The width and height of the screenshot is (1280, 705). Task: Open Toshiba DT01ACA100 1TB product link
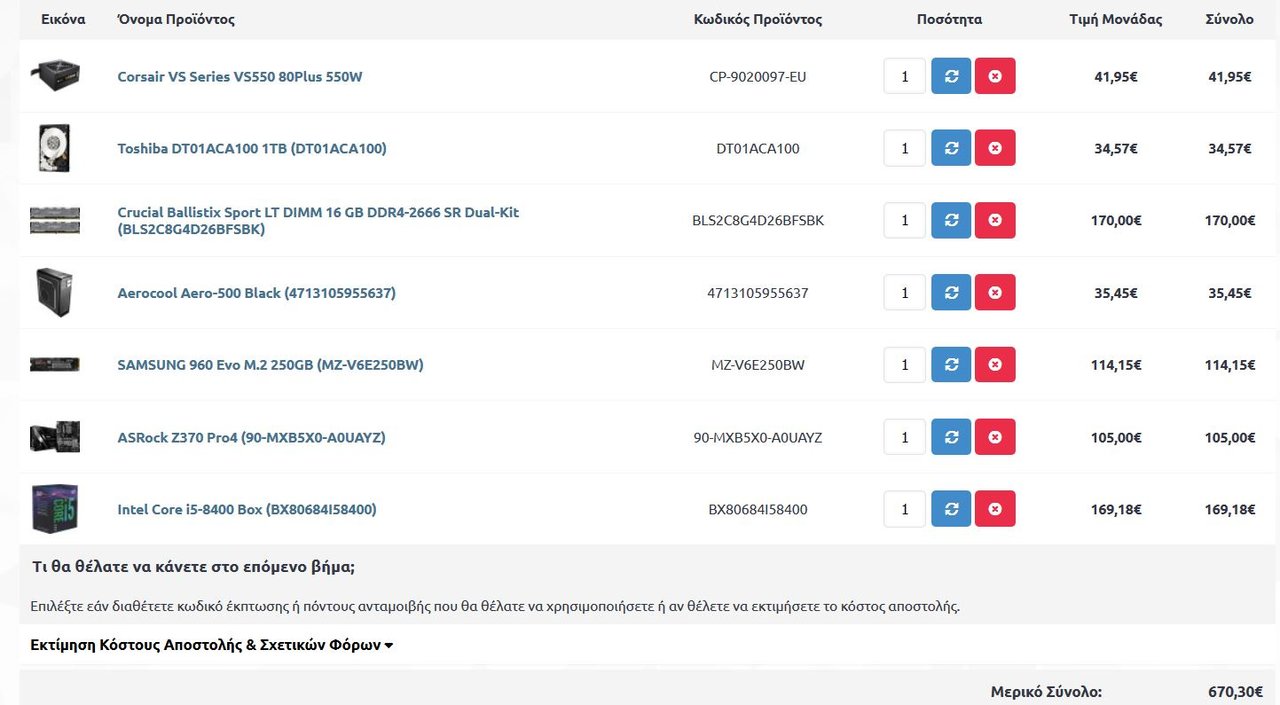[252, 148]
